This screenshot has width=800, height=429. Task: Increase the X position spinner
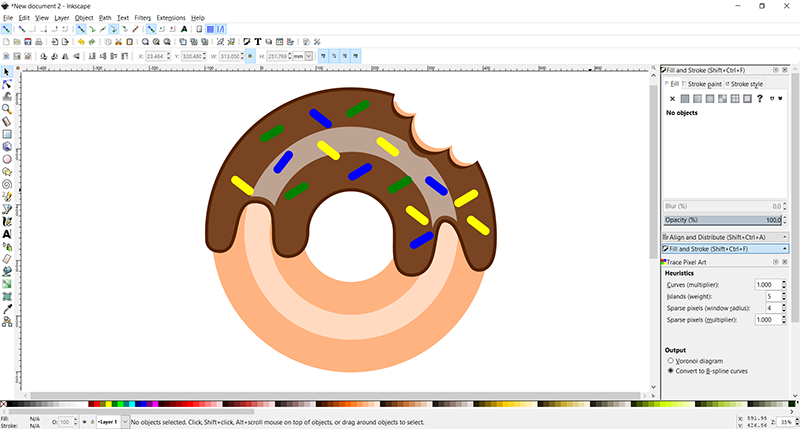(x=168, y=54)
